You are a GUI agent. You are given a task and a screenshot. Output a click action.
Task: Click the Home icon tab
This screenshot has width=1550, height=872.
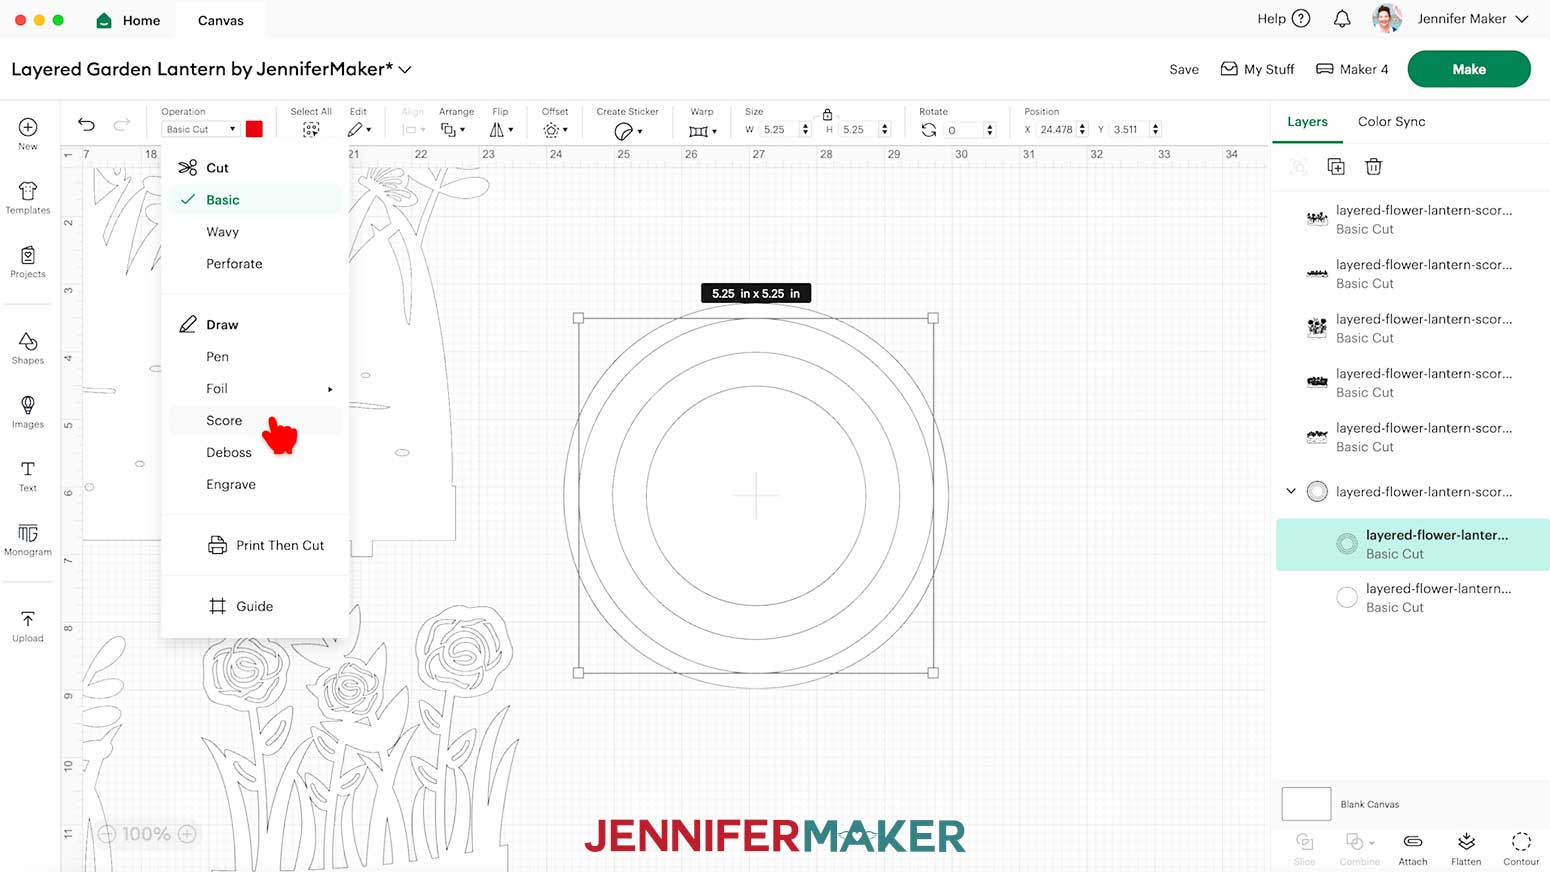coord(127,20)
